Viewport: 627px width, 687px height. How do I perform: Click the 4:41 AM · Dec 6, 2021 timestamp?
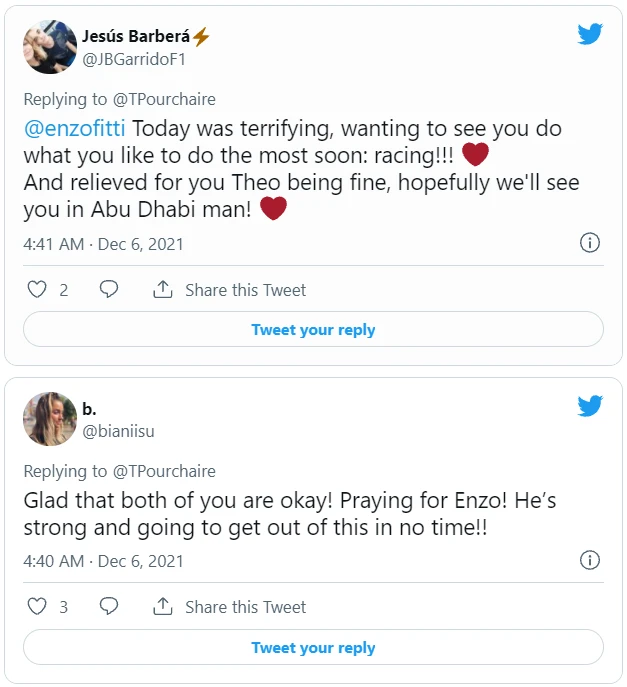[104, 243]
